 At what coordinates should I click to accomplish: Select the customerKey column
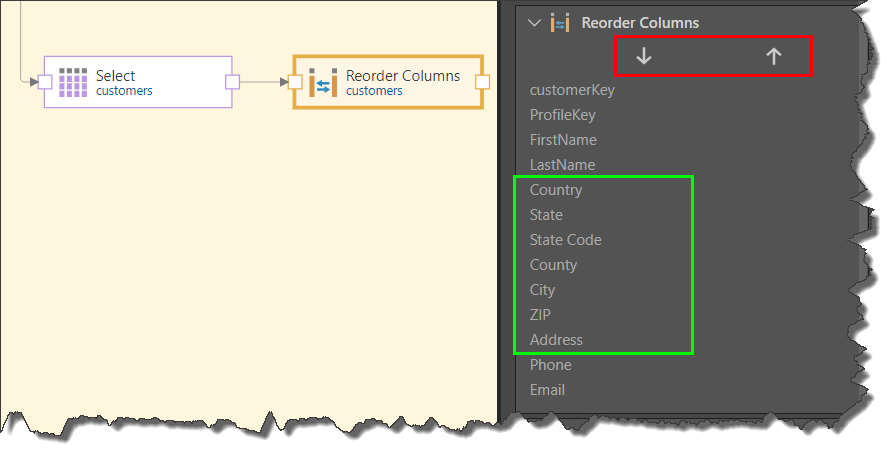(572, 90)
